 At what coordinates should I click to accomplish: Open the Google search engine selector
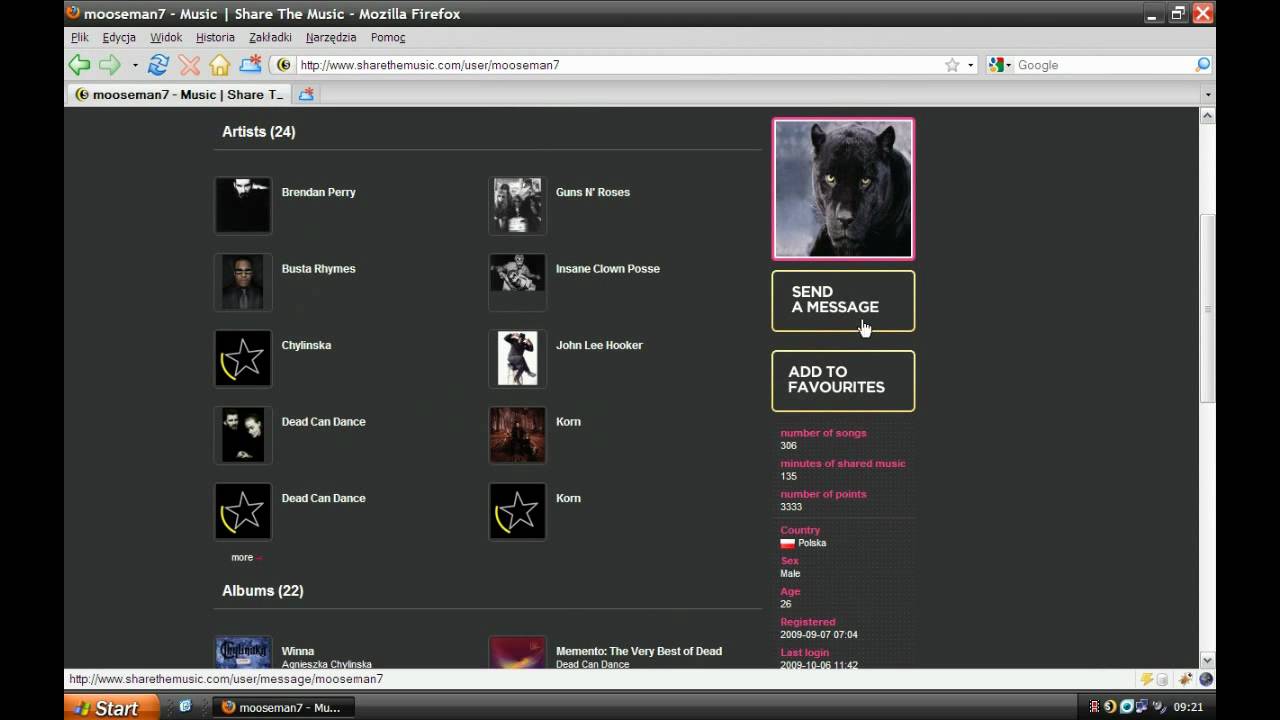tap(1000, 65)
